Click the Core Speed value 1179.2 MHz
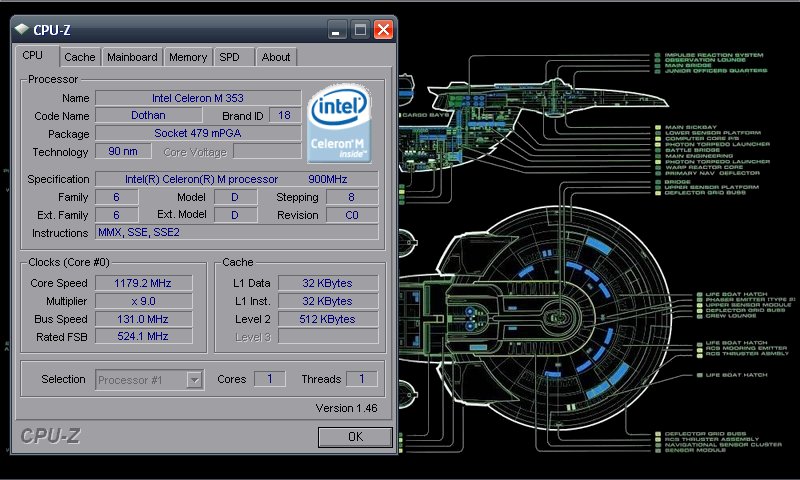 point(143,283)
